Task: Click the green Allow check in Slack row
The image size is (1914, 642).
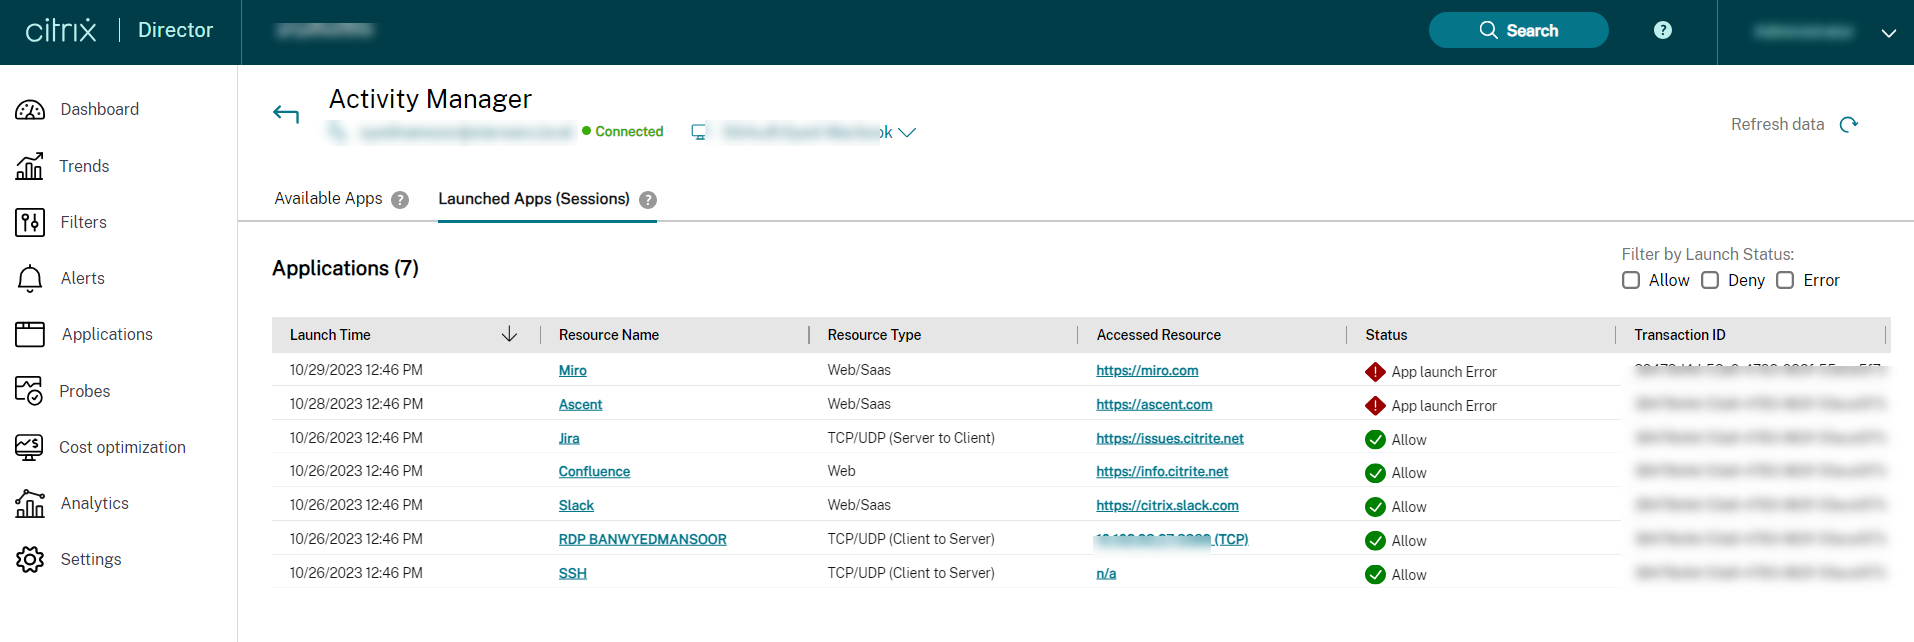Action: (x=1375, y=507)
